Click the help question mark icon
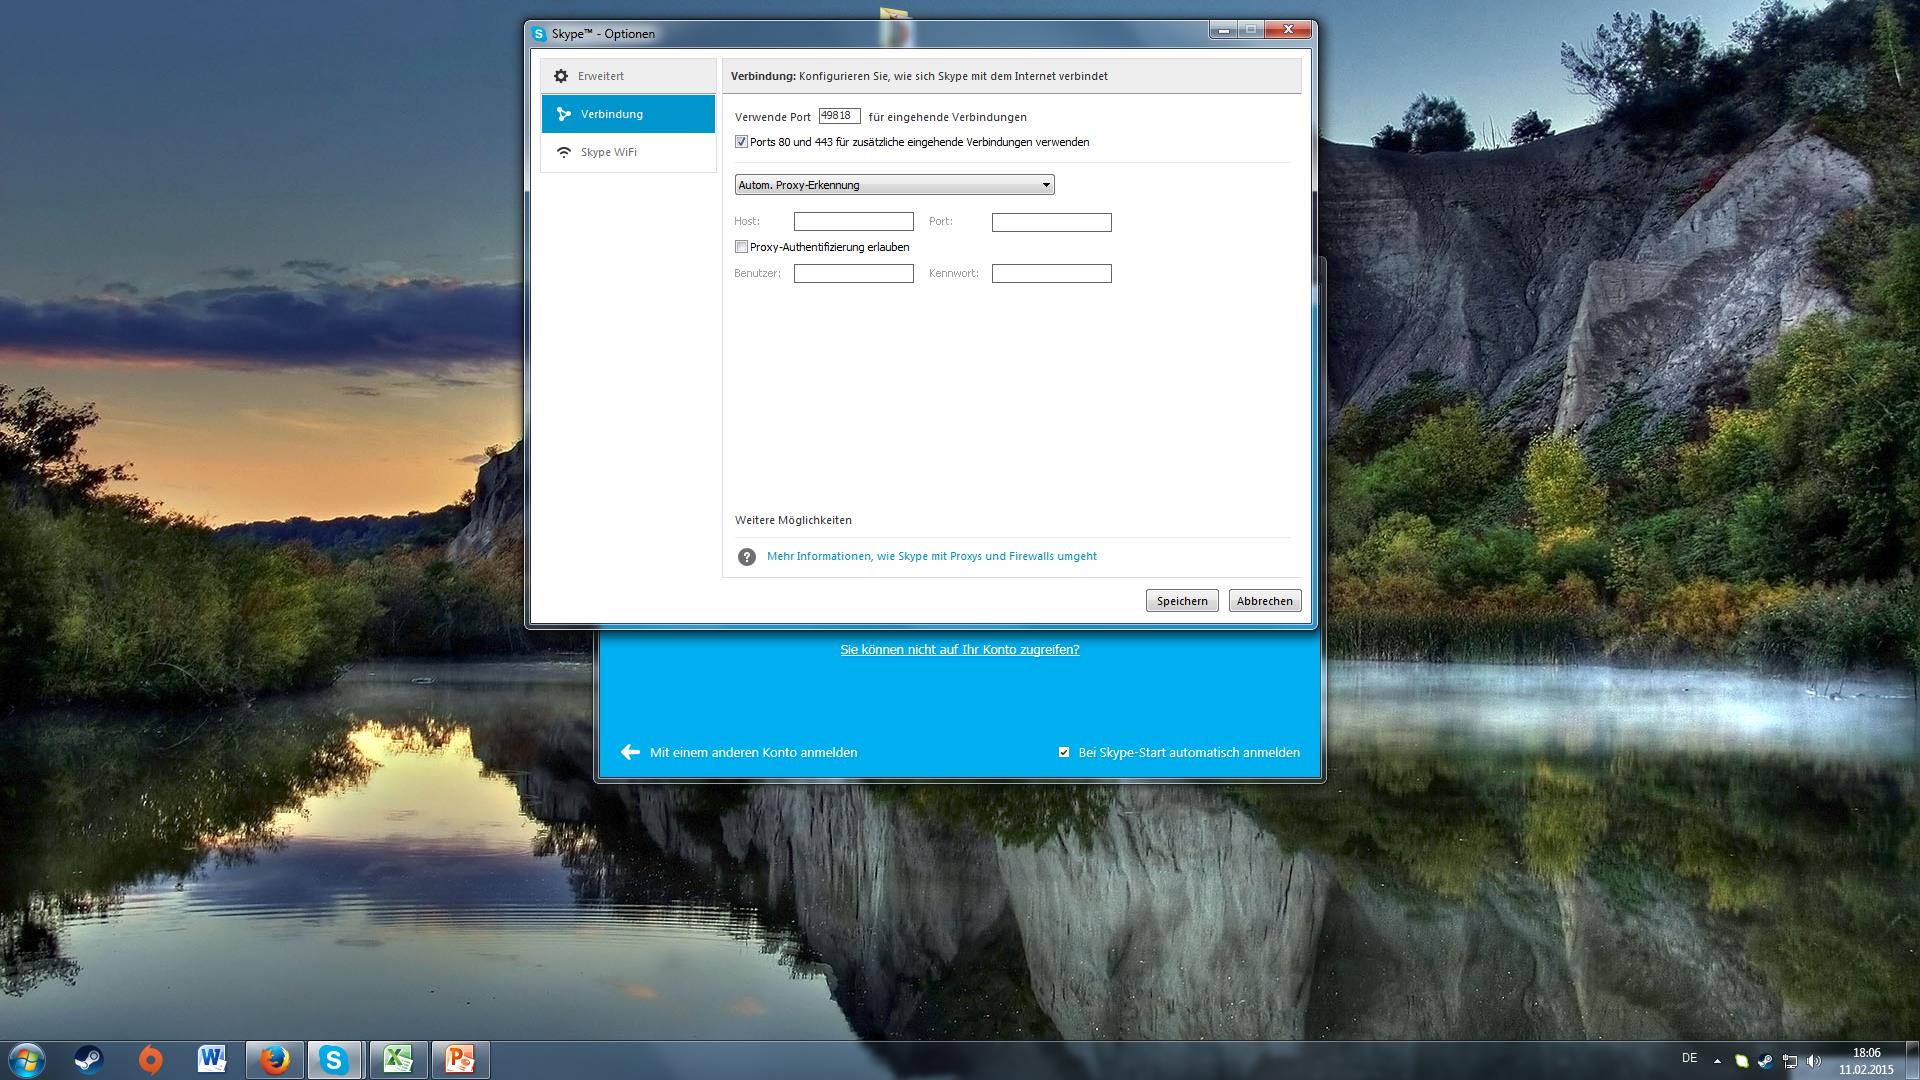 746,557
